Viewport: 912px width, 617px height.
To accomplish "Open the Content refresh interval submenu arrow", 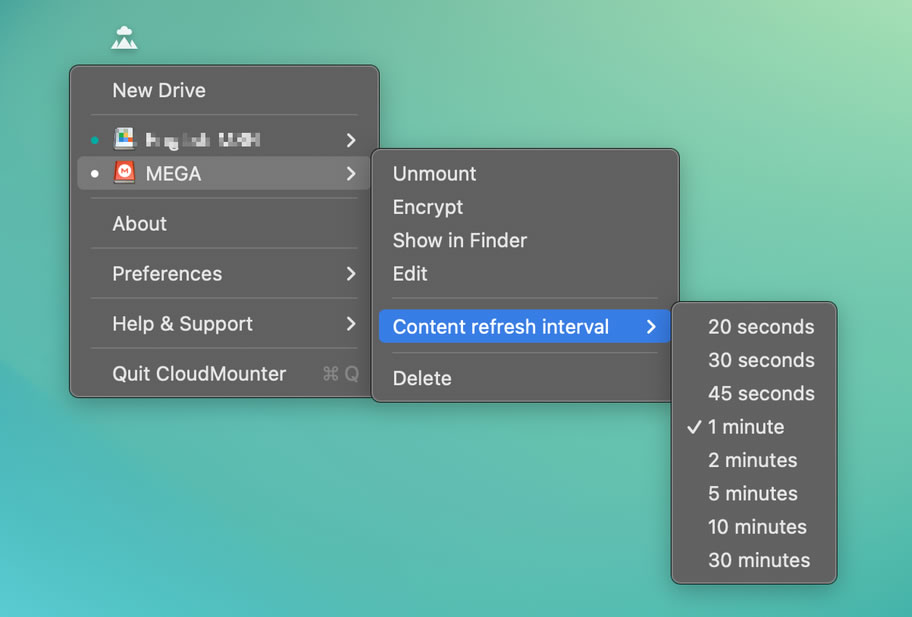I will click(x=651, y=327).
